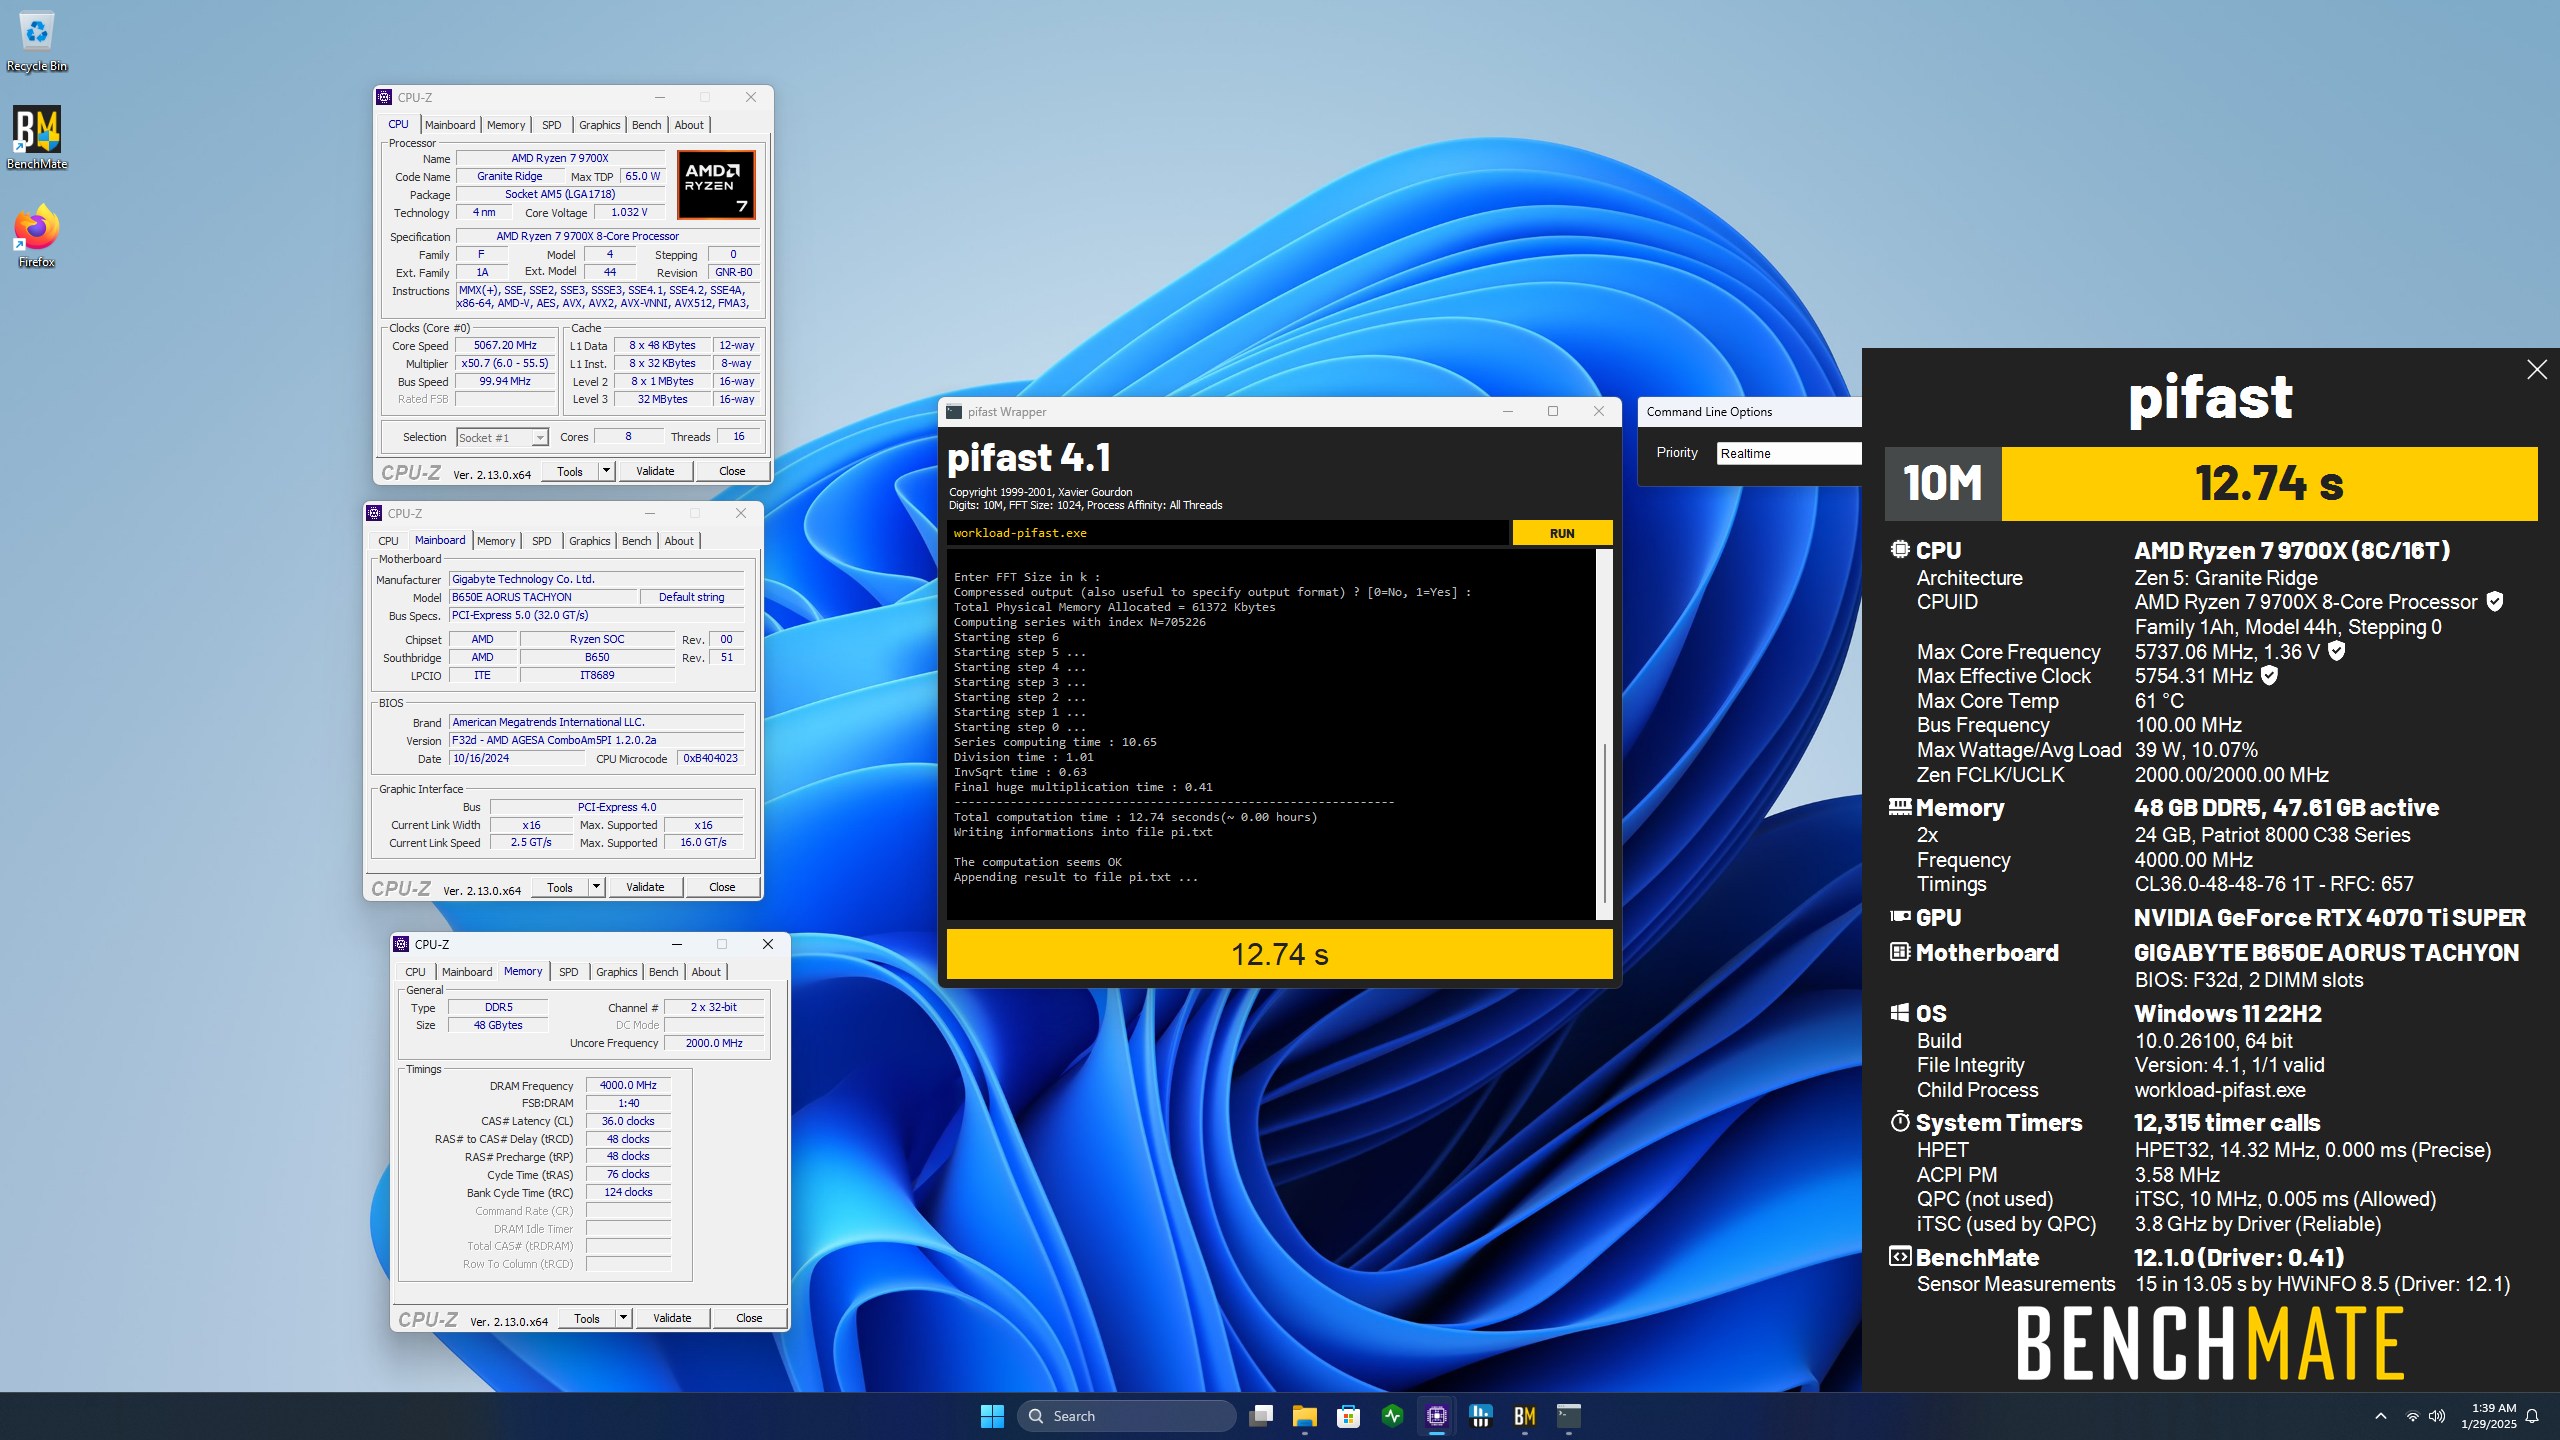Screen dimensions: 2560x1440
Task: Click the Memory section icon in BenchMate
Action: pos(1900,806)
